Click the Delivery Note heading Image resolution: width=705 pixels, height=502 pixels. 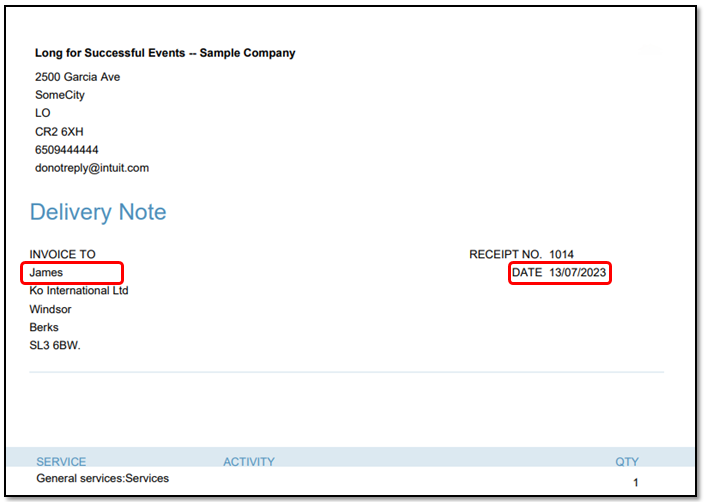[x=98, y=212]
